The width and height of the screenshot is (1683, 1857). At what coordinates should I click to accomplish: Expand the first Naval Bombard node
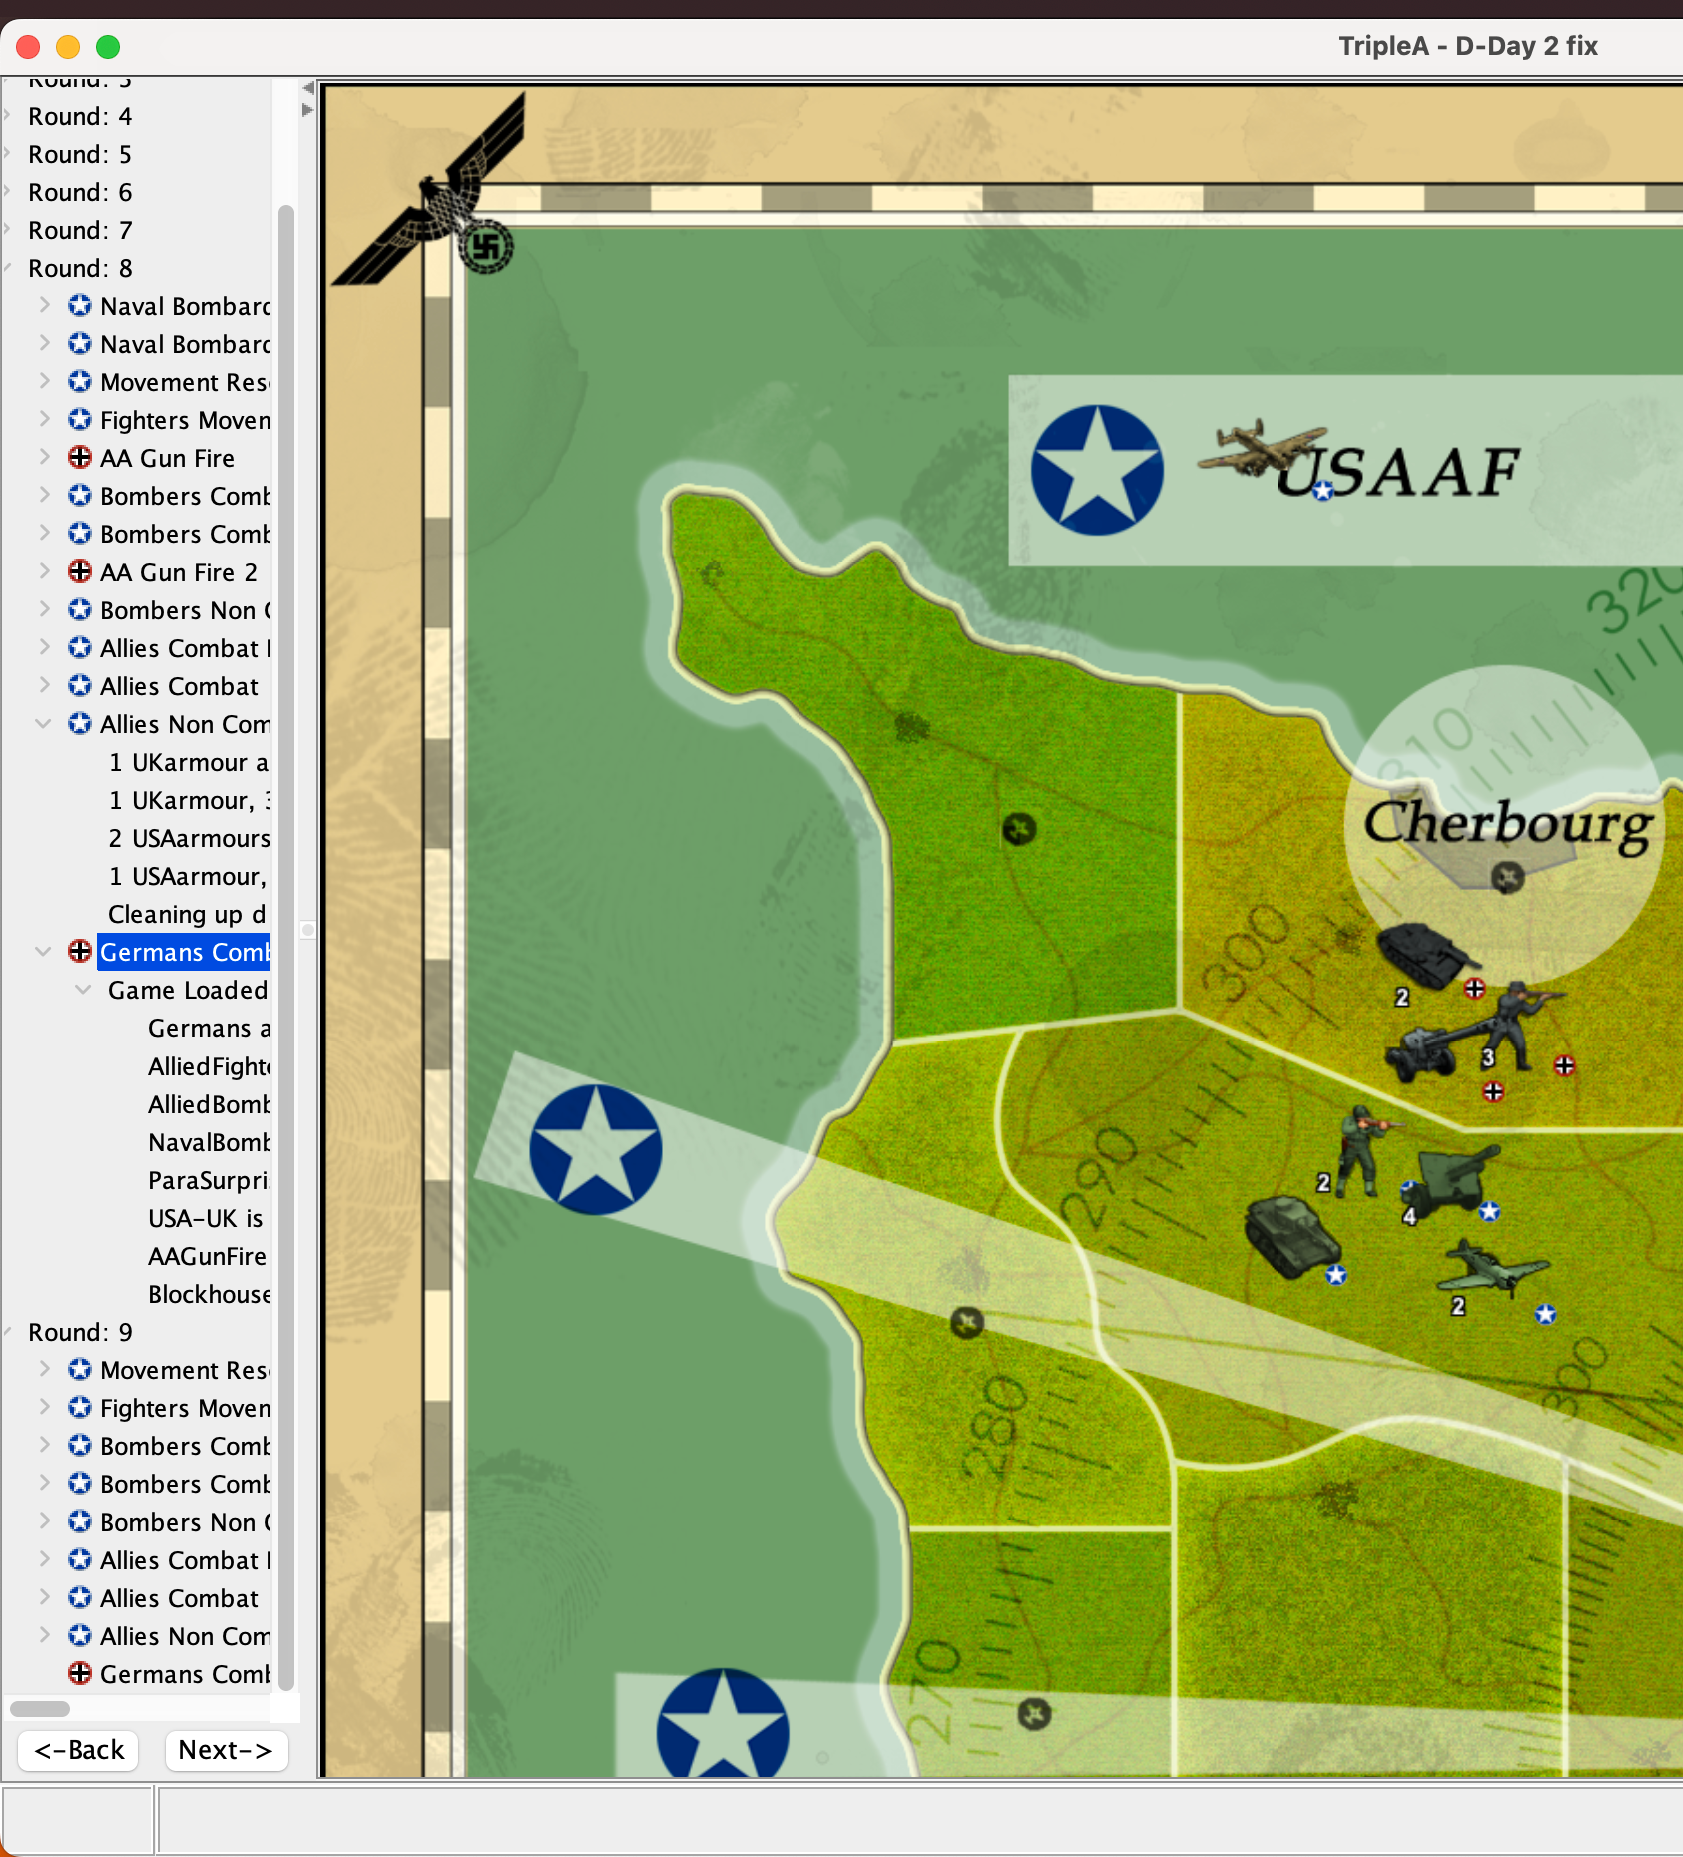[x=44, y=305]
